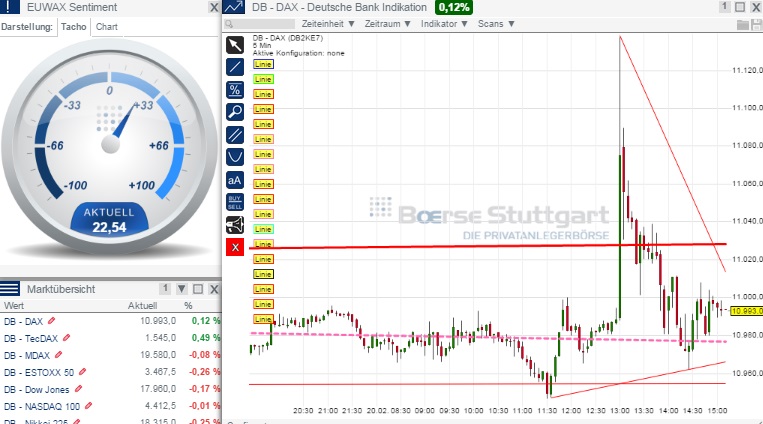Select the aA text annotation tool
763x424 pixels.
pos(235,180)
